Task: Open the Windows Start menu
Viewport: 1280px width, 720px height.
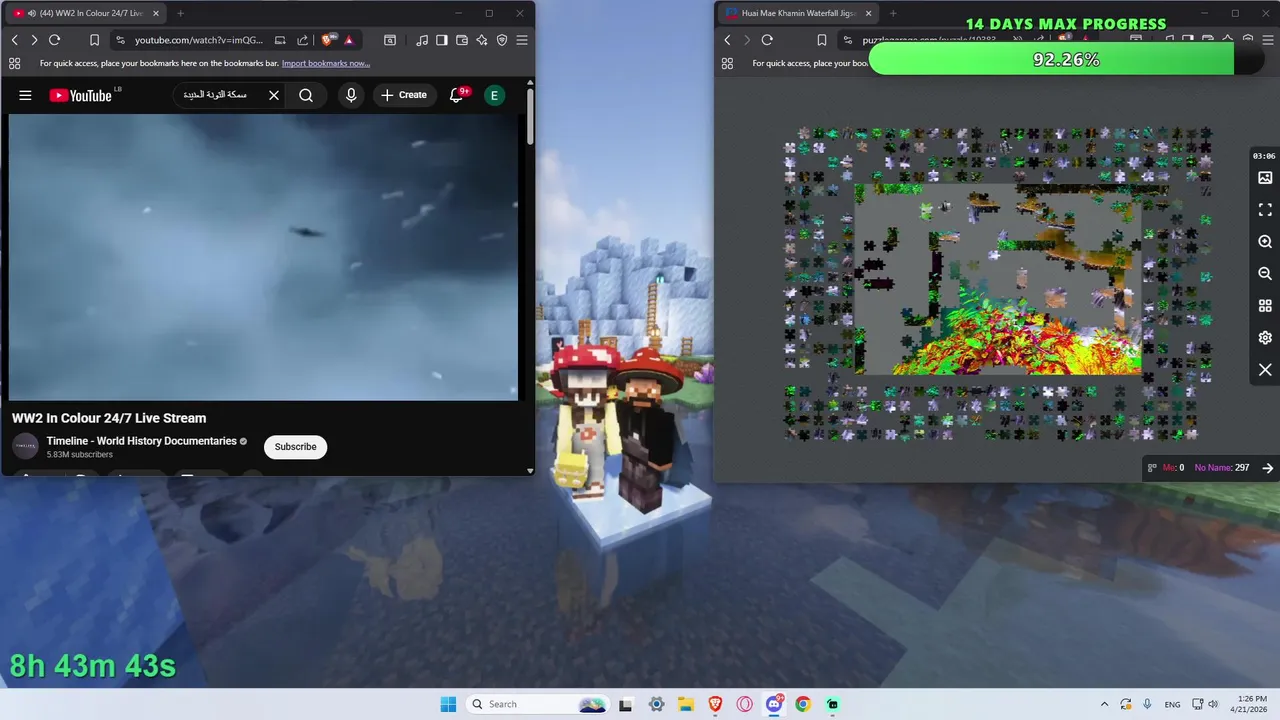Action: [448, 704]
